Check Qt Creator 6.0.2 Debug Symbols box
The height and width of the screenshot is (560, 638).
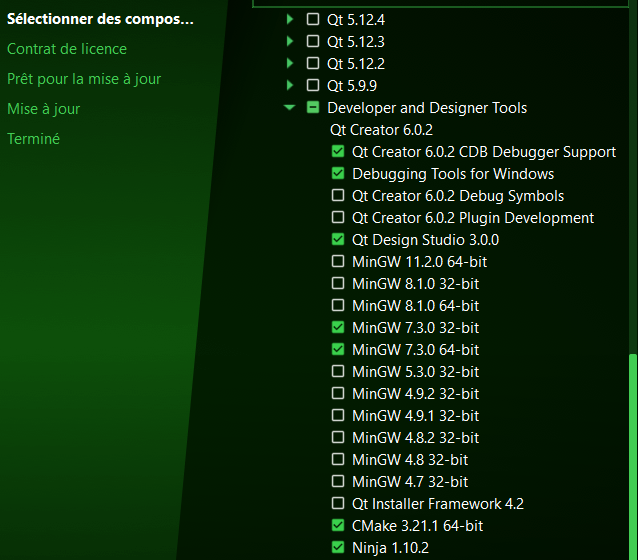click(x=338, y=195)
